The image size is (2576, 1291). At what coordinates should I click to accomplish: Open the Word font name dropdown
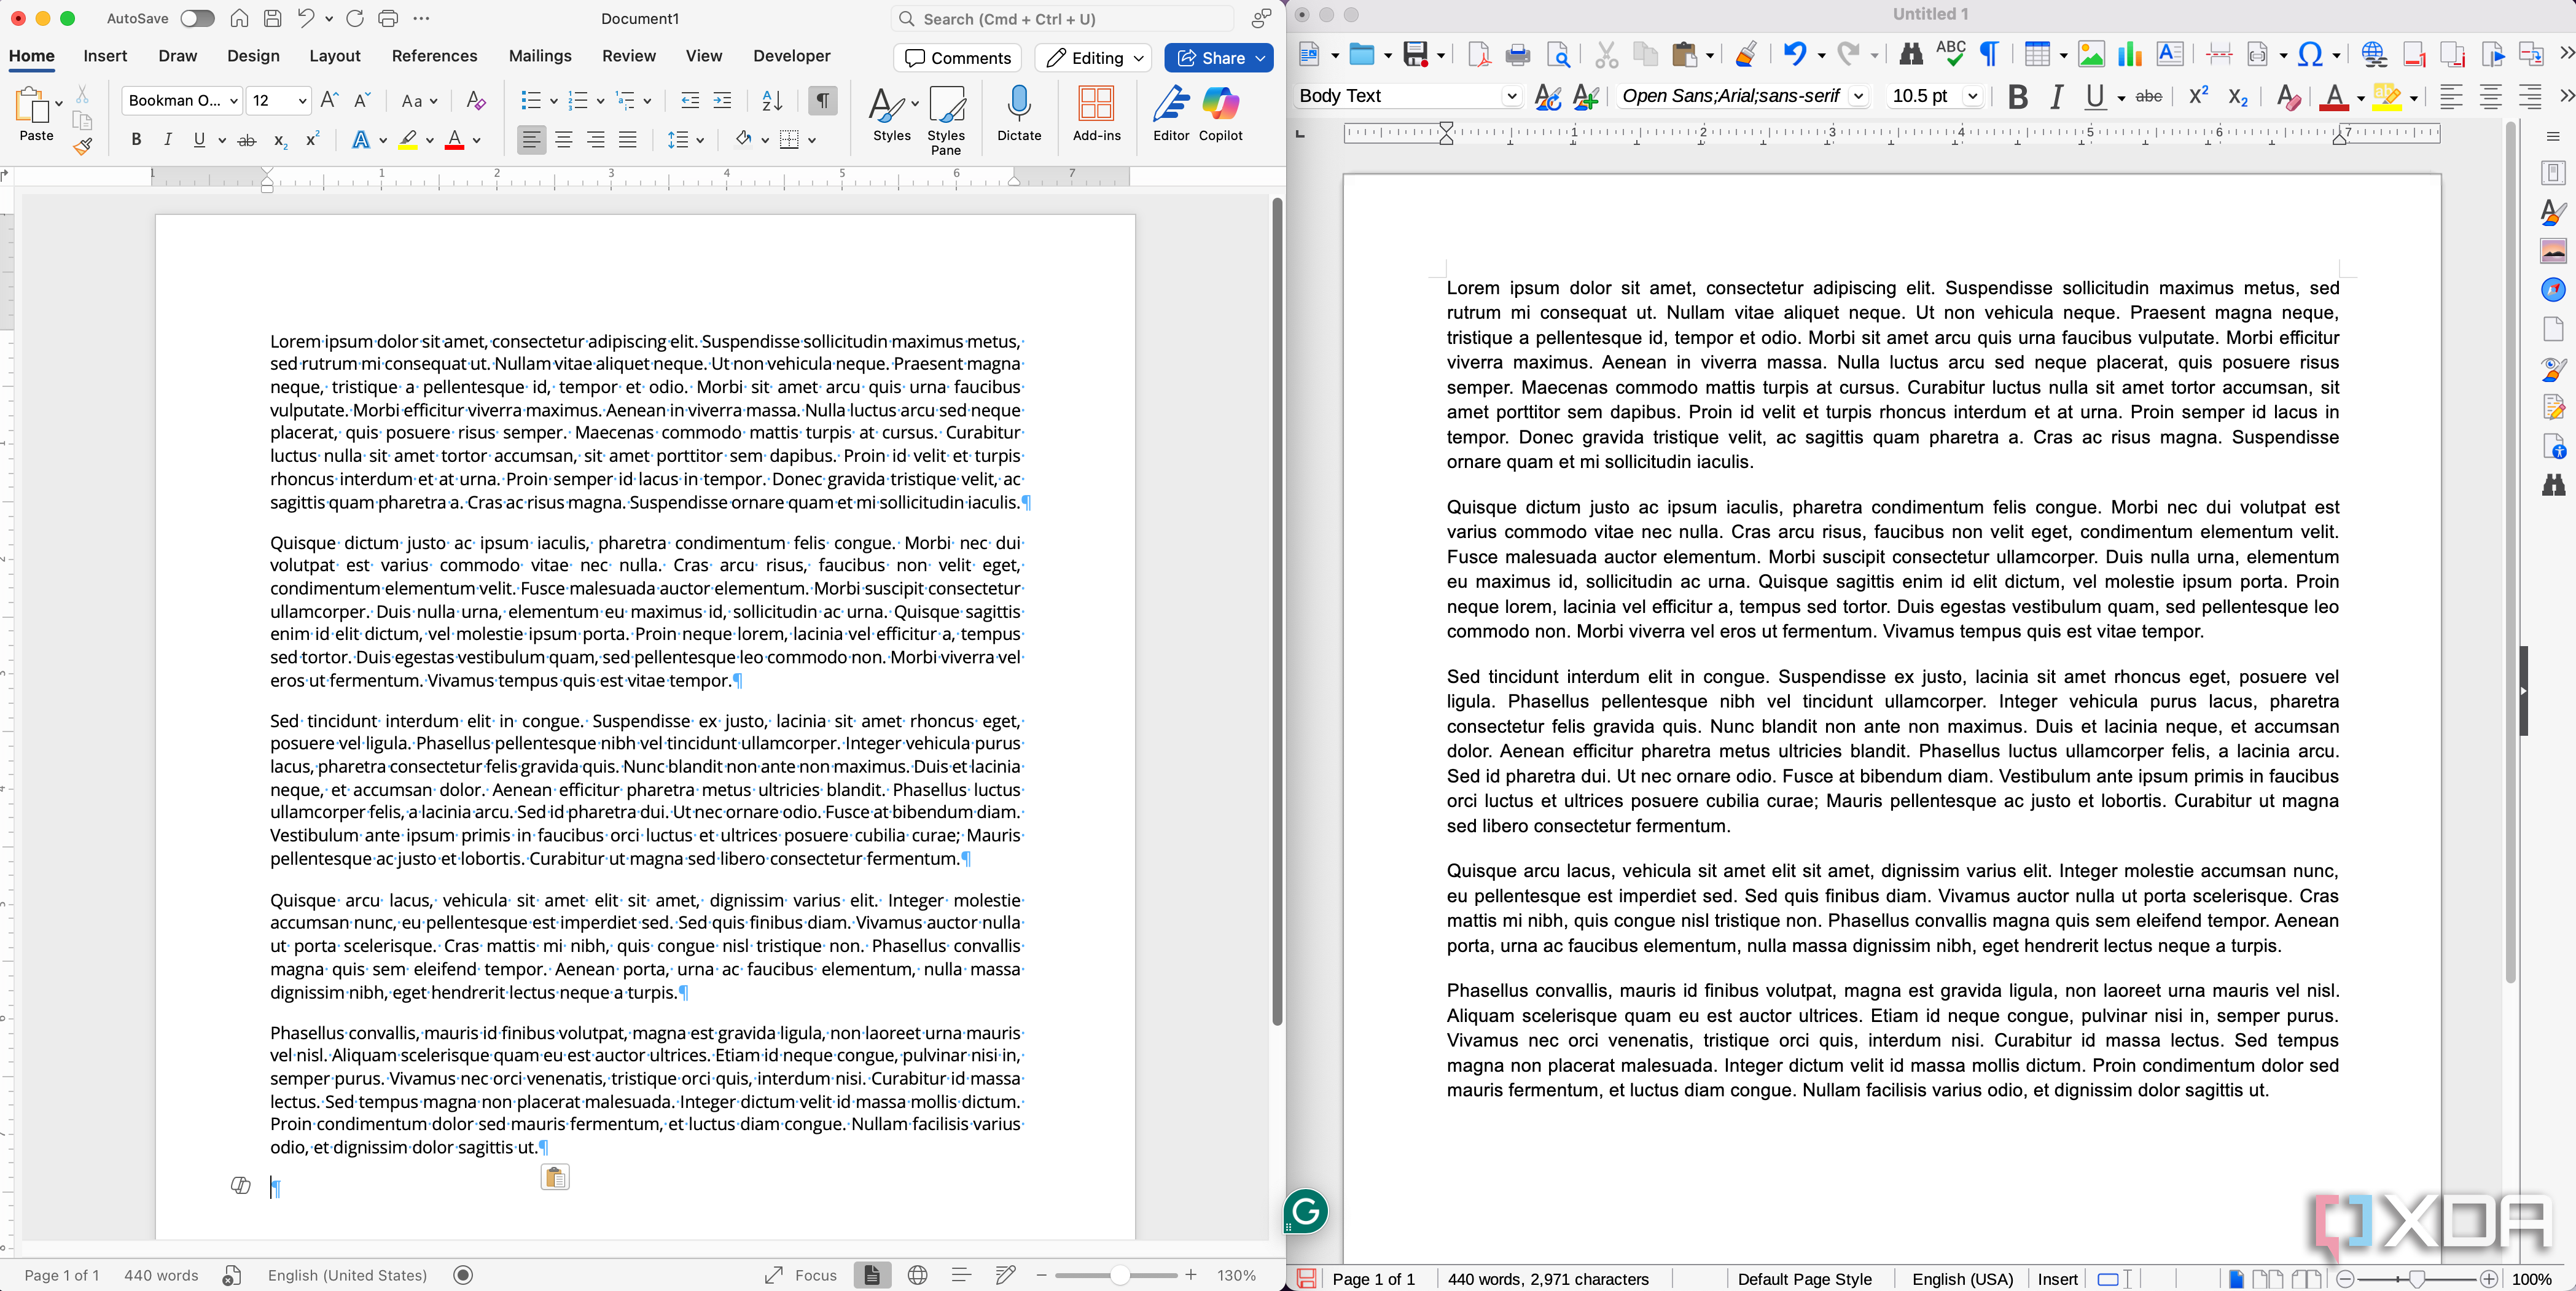(x=234, y=101)
